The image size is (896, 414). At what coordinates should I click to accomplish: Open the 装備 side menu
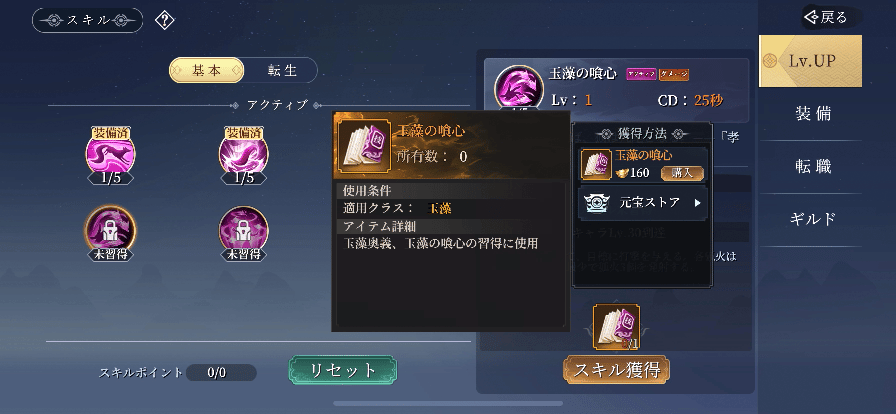pos(813,114)
